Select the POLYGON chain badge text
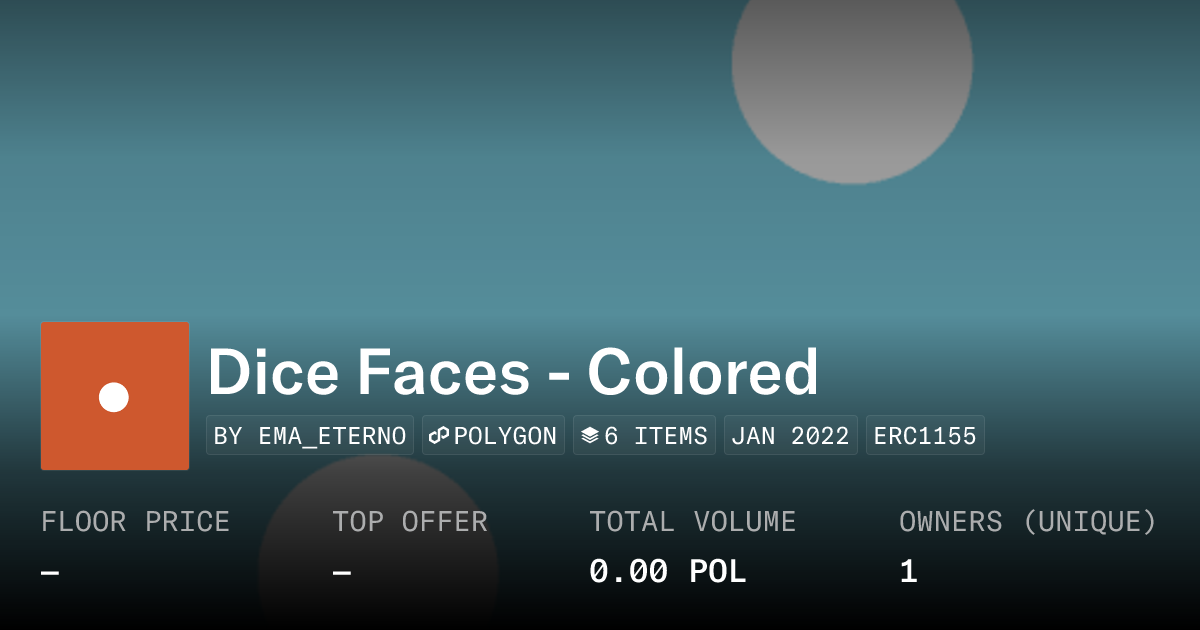 point(505,436)
